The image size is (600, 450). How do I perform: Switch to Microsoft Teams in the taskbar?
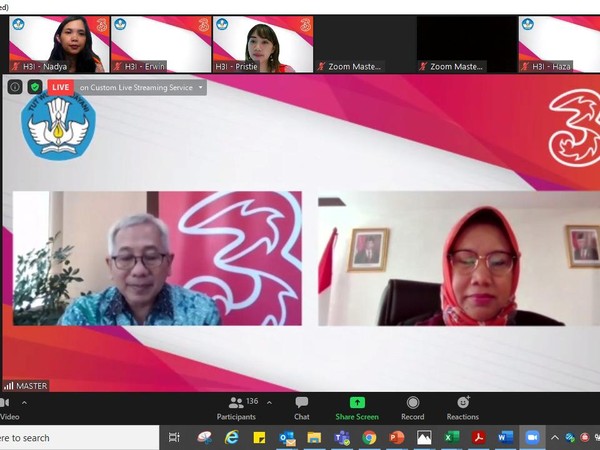click(342, 437)
